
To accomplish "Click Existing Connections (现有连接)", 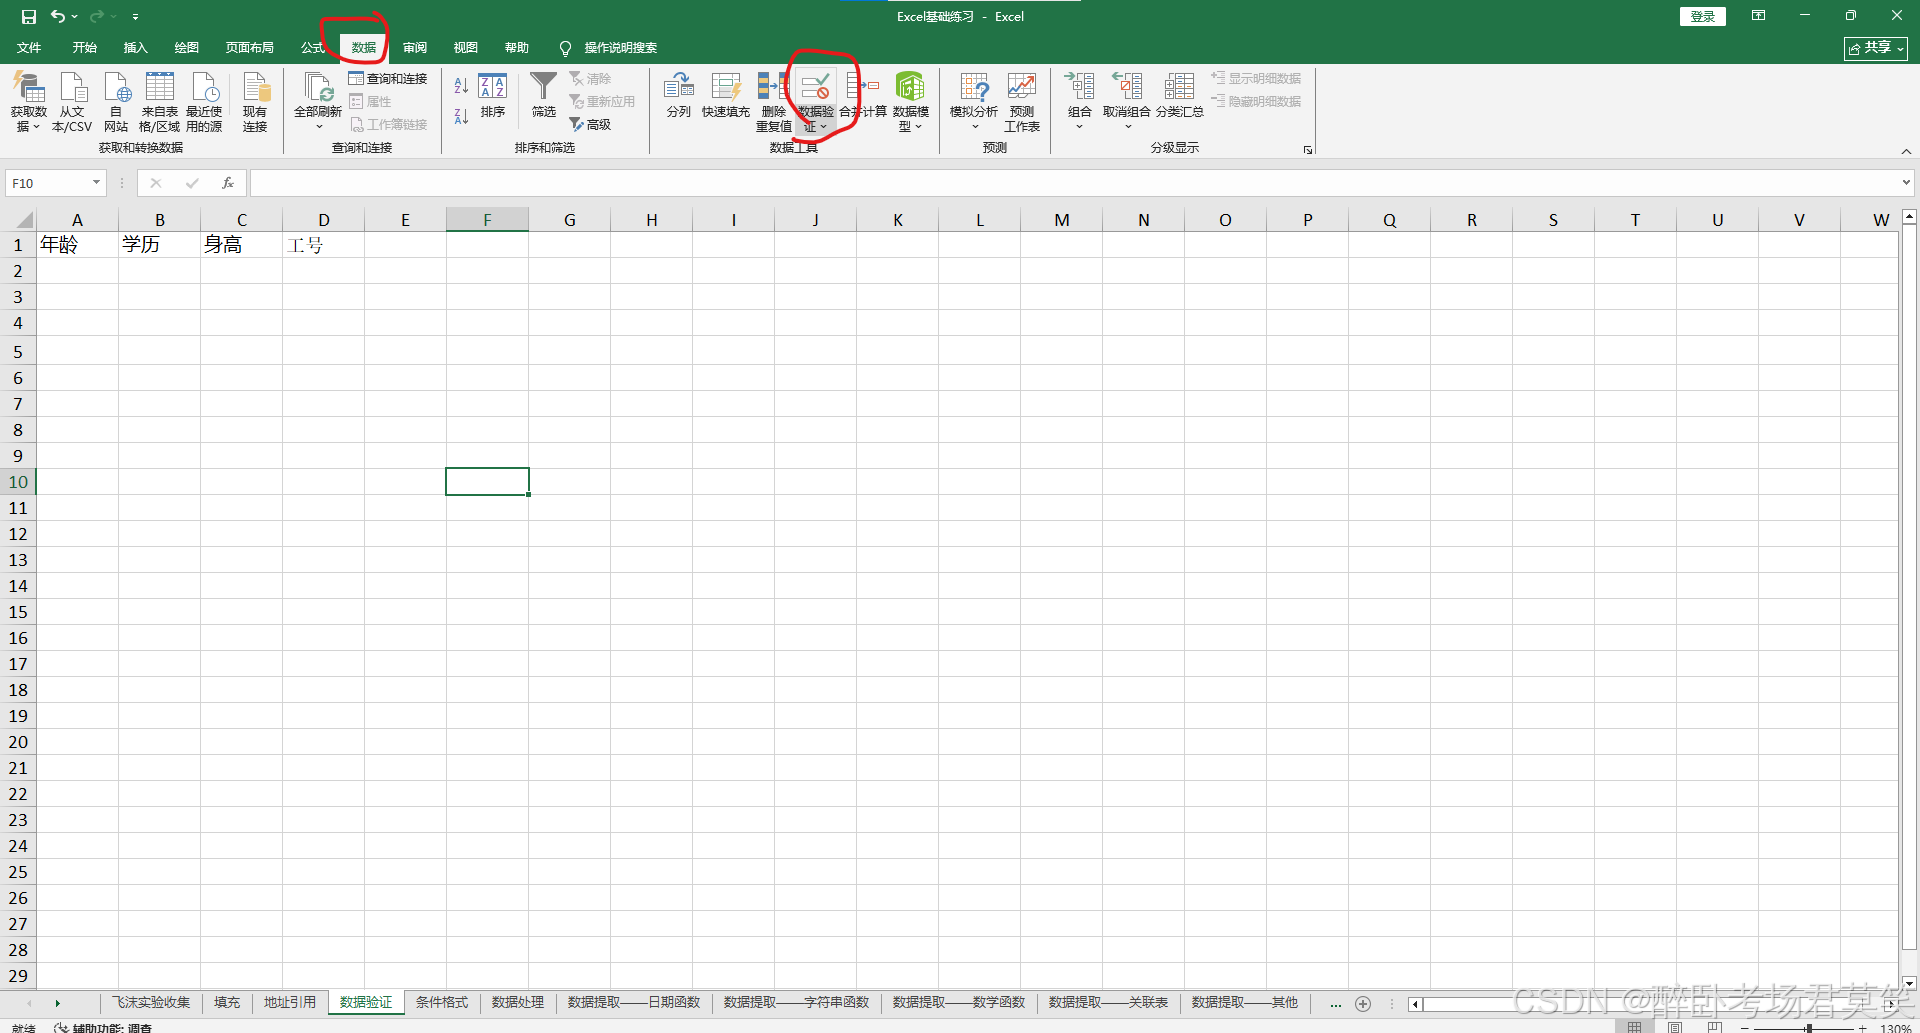I will point(255,101).
